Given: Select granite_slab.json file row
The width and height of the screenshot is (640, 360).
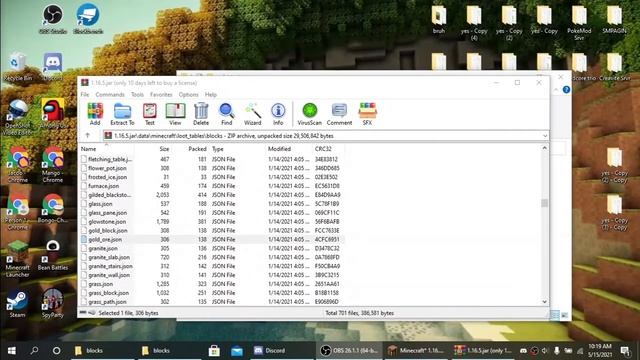Looking at the screenshot, I should coord(211,257).
